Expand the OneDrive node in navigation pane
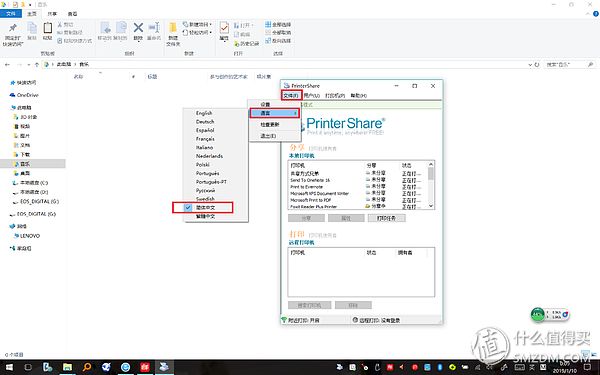 tap(8, 95)
